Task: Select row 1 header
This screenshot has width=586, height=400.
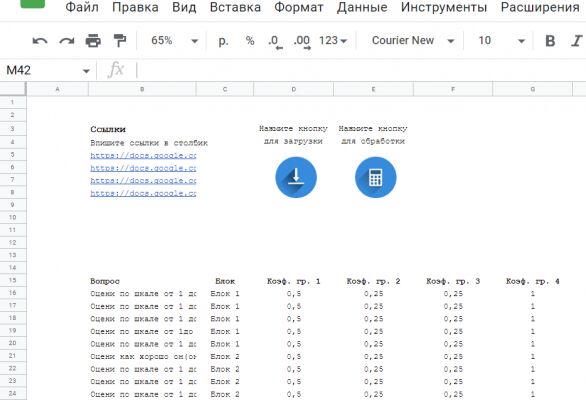Action: pyautogui.click(x=13, y=102)
